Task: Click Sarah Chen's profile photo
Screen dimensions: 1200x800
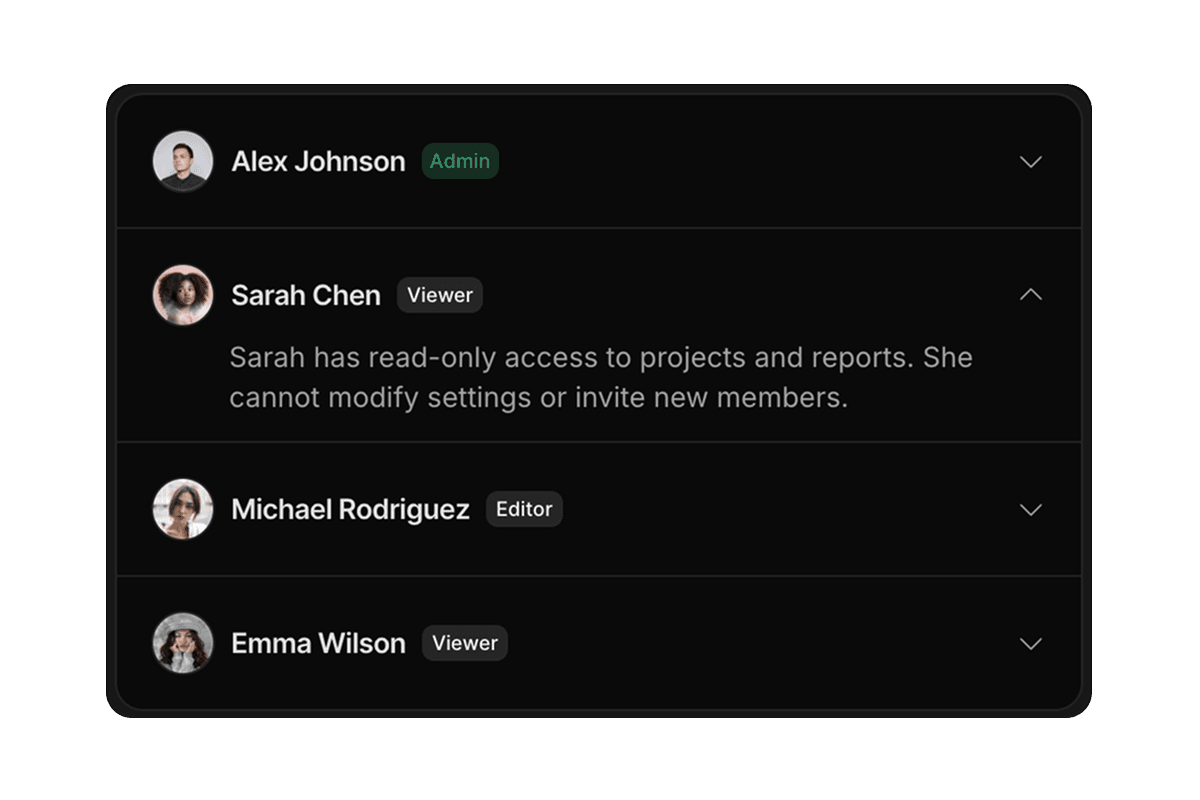Action: coord(183,295)
